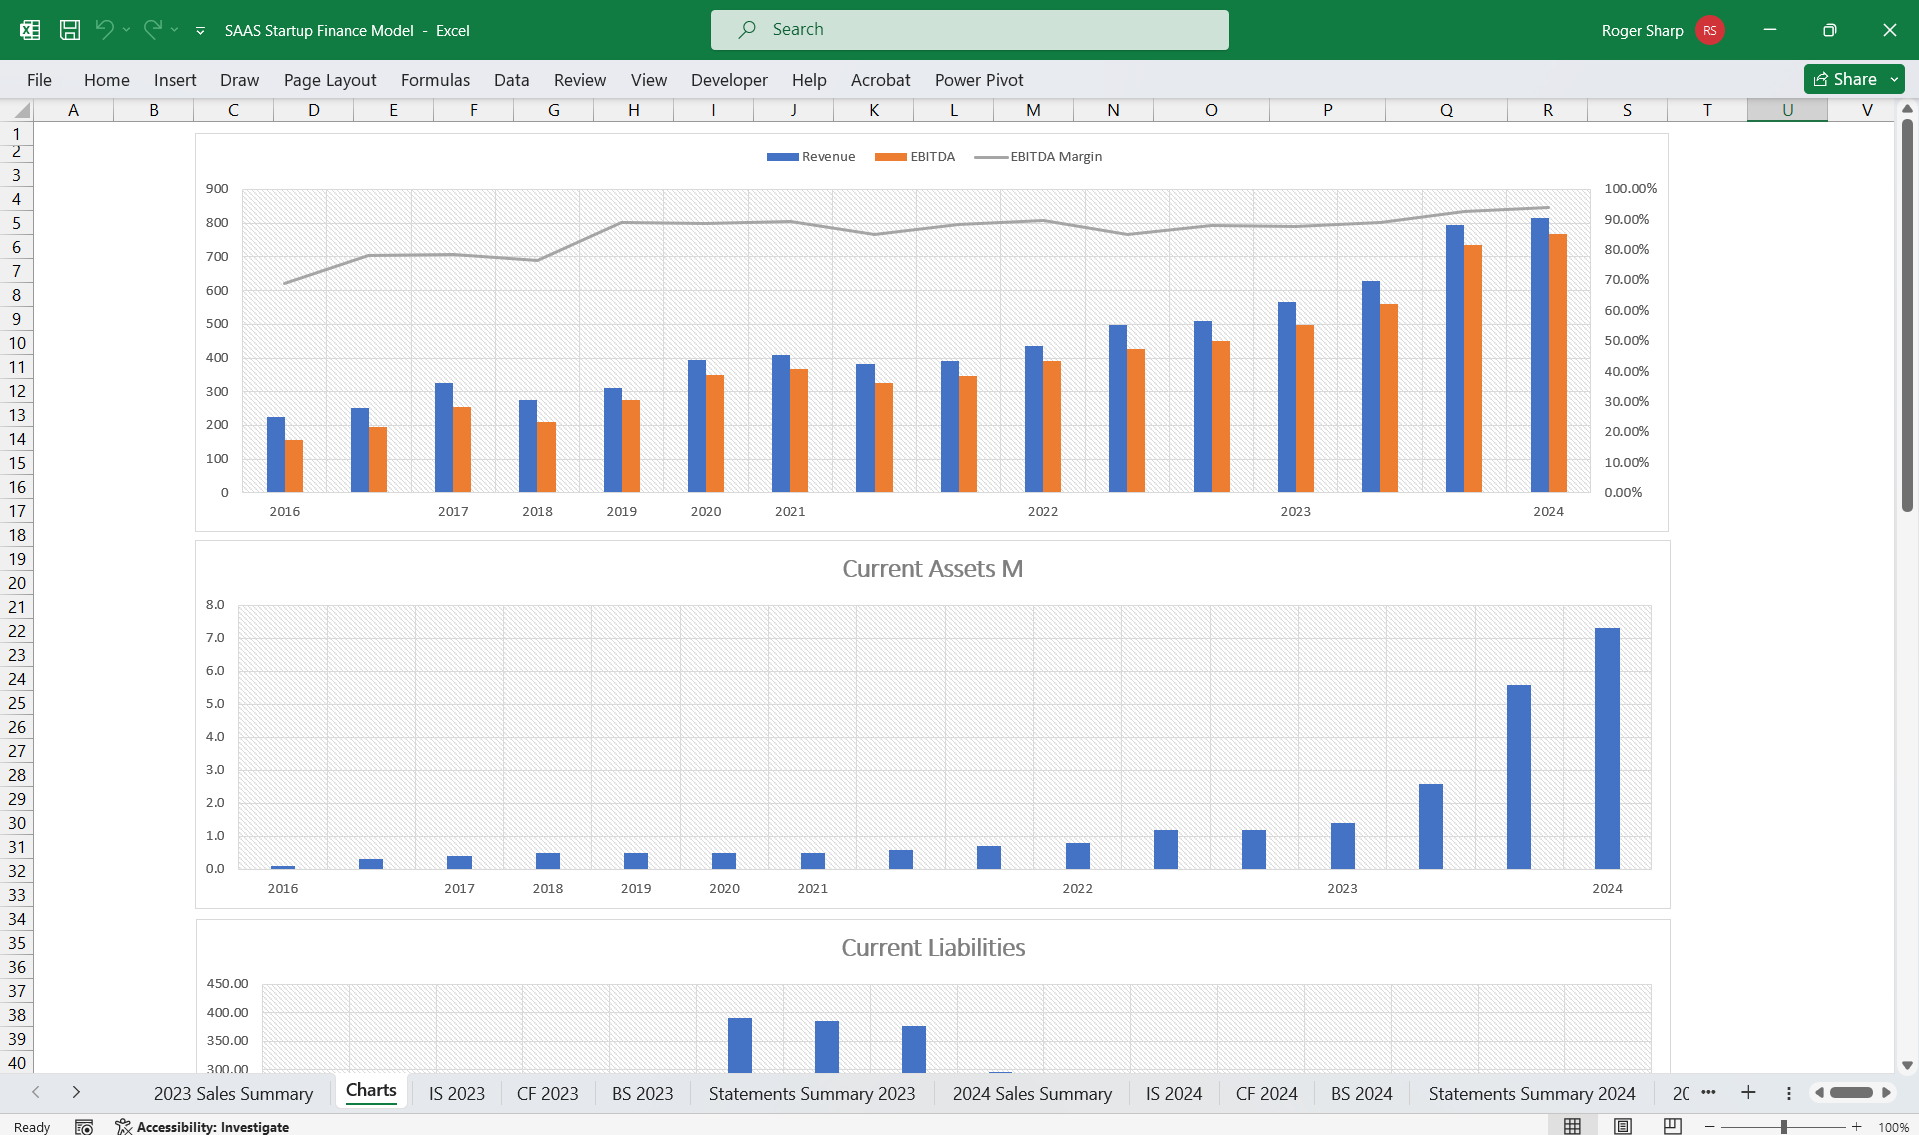Viewport: 1919px width, 1135px height.
Task: Open the Formulas ribbon tab
Action: coord(435,80)
